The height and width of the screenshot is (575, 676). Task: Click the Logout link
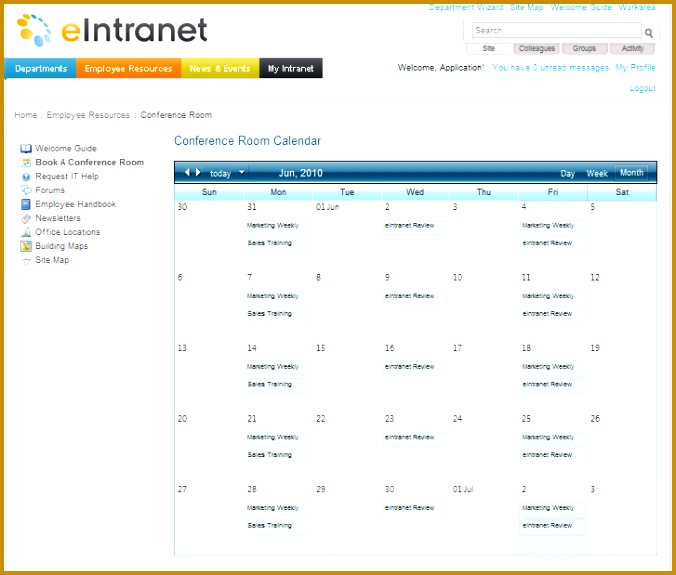point(642,88)
